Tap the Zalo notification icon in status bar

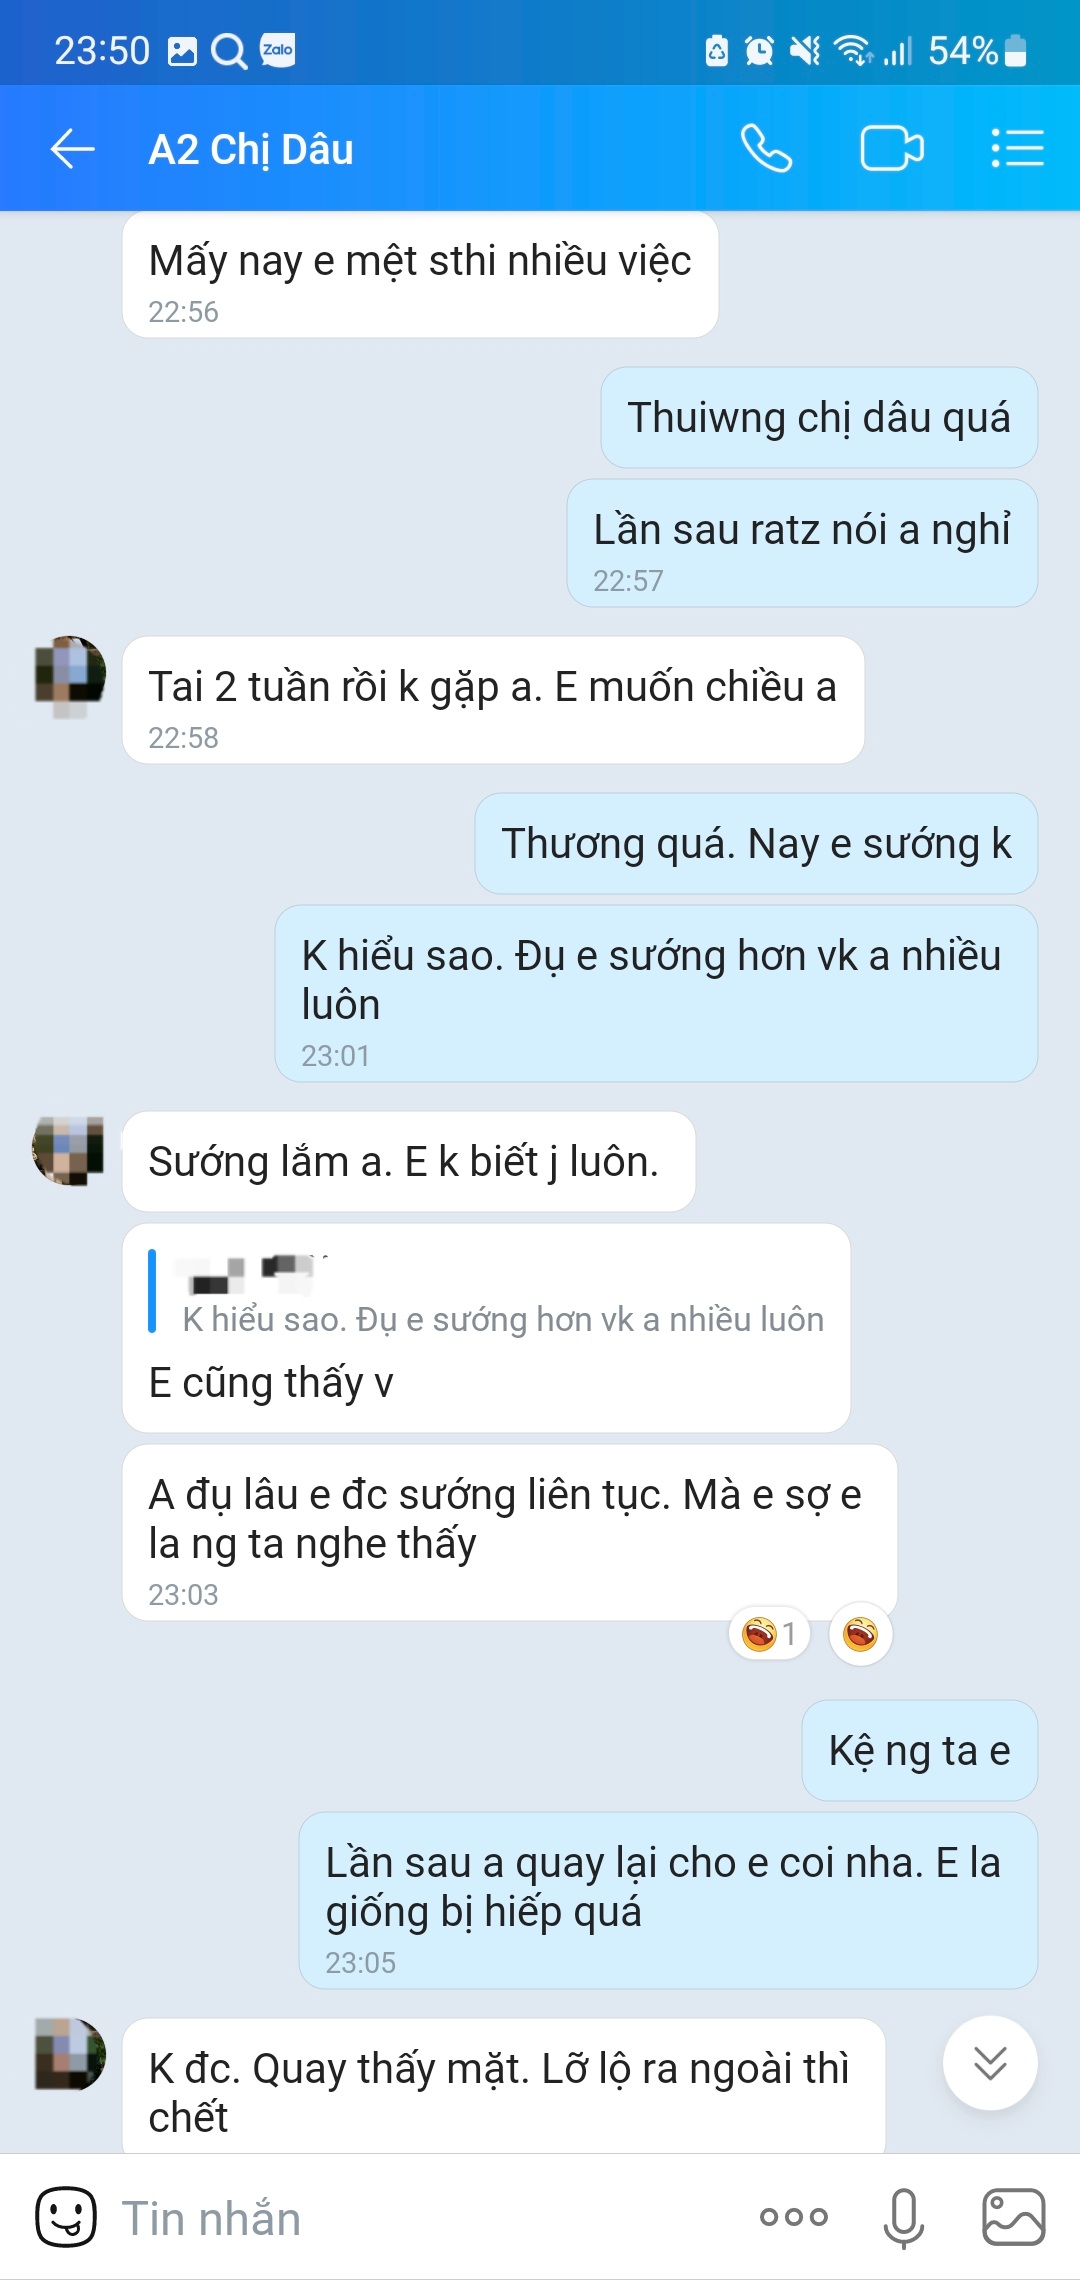(278, 50)
